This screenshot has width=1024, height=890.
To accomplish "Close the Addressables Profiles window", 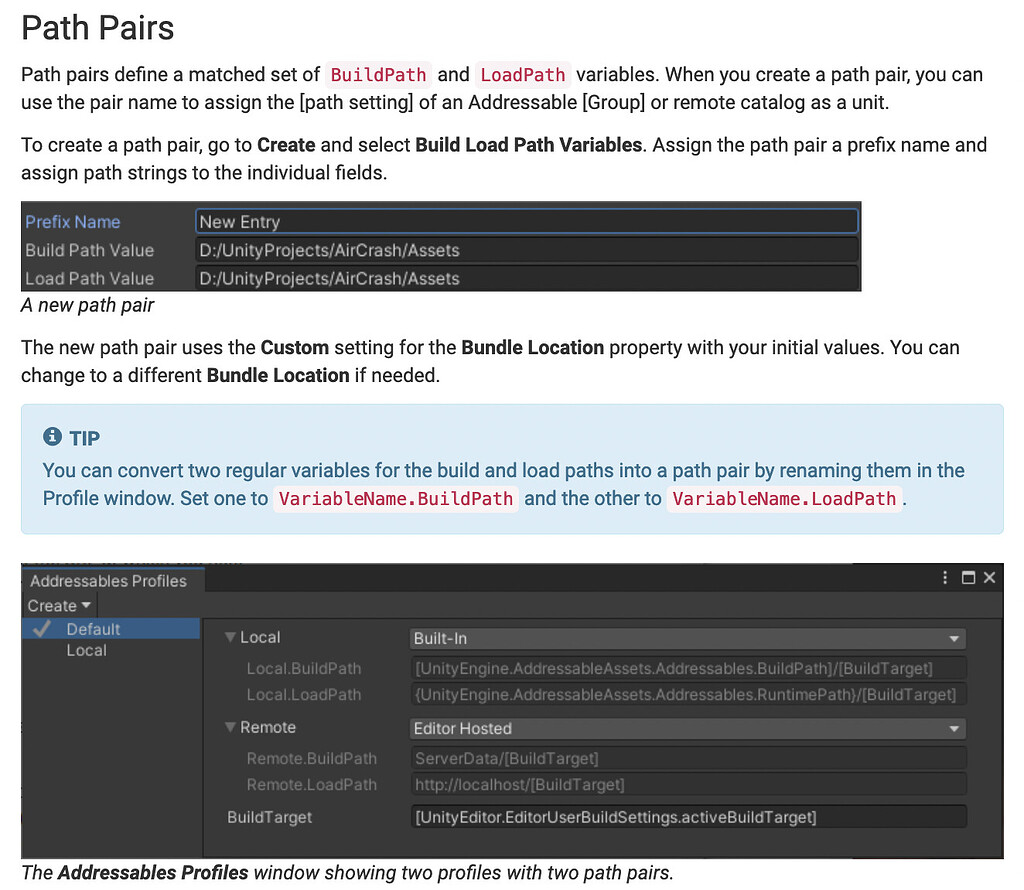I will coord(990,577).
